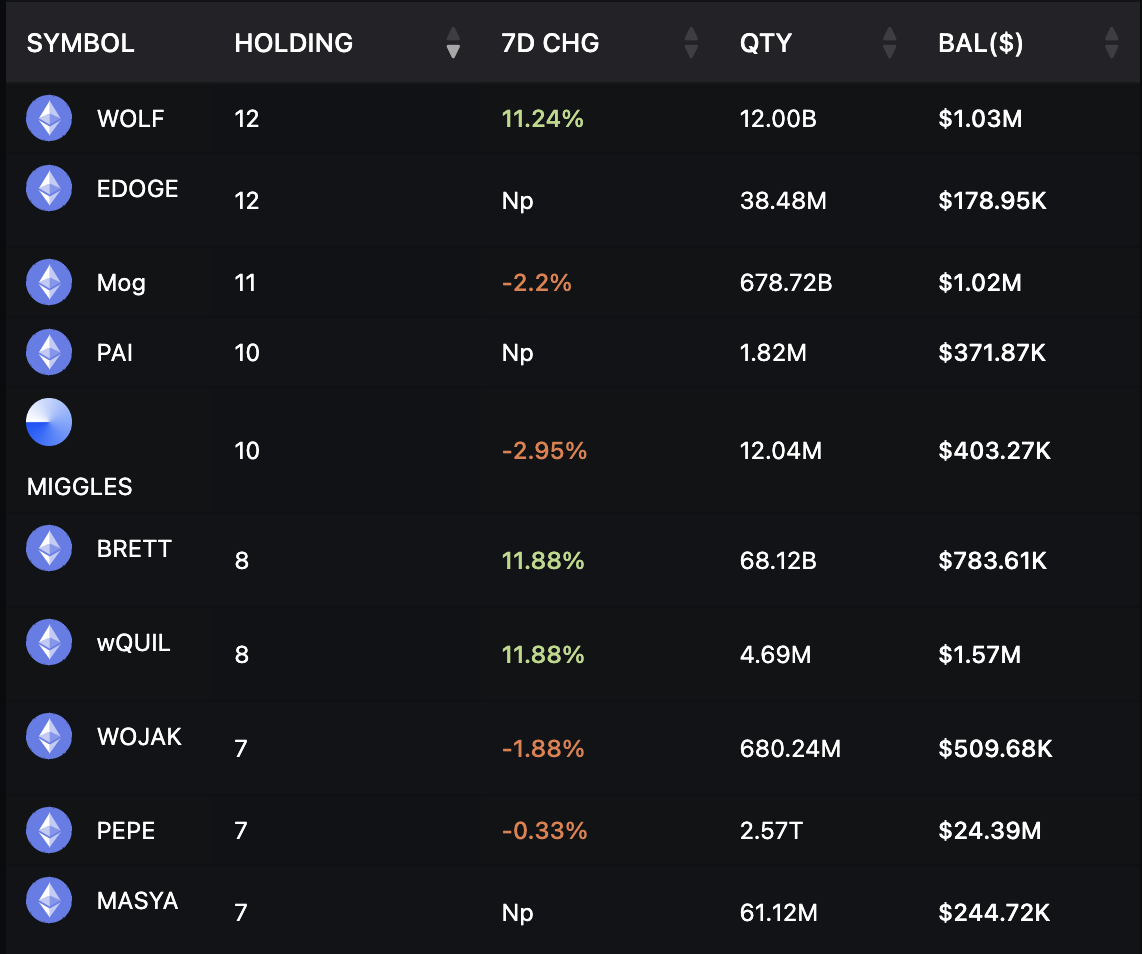Click the Ethereum icon beside PEPE
The width and height of the screenshot is (1142, 954).
point(49,829)
